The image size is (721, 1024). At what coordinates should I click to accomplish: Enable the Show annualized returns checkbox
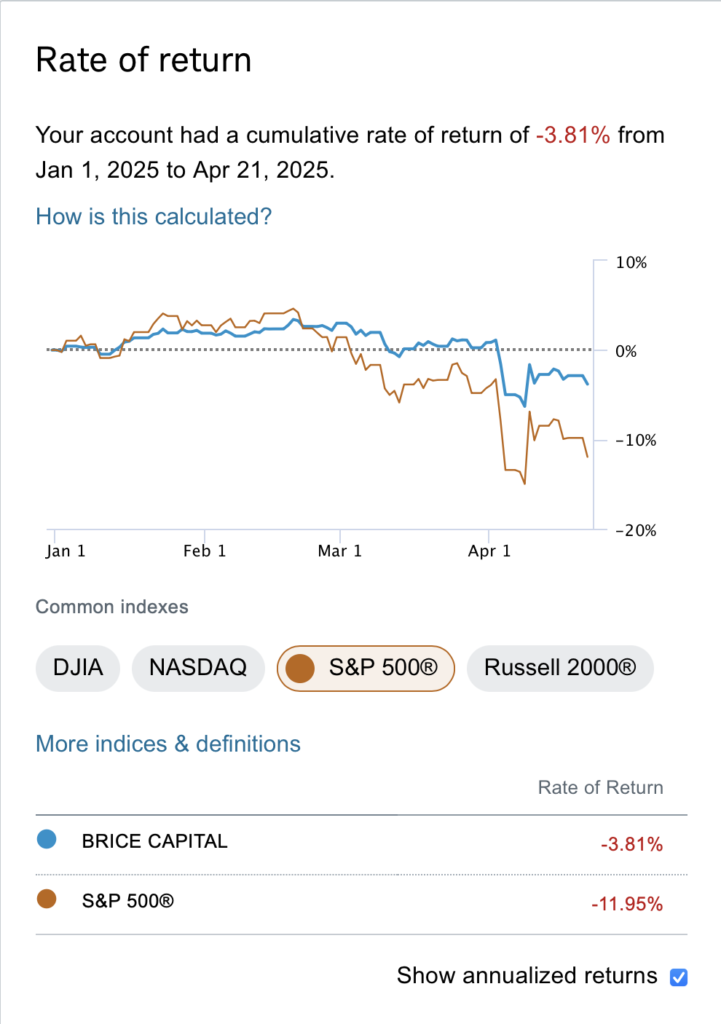[x=679, y=976]
